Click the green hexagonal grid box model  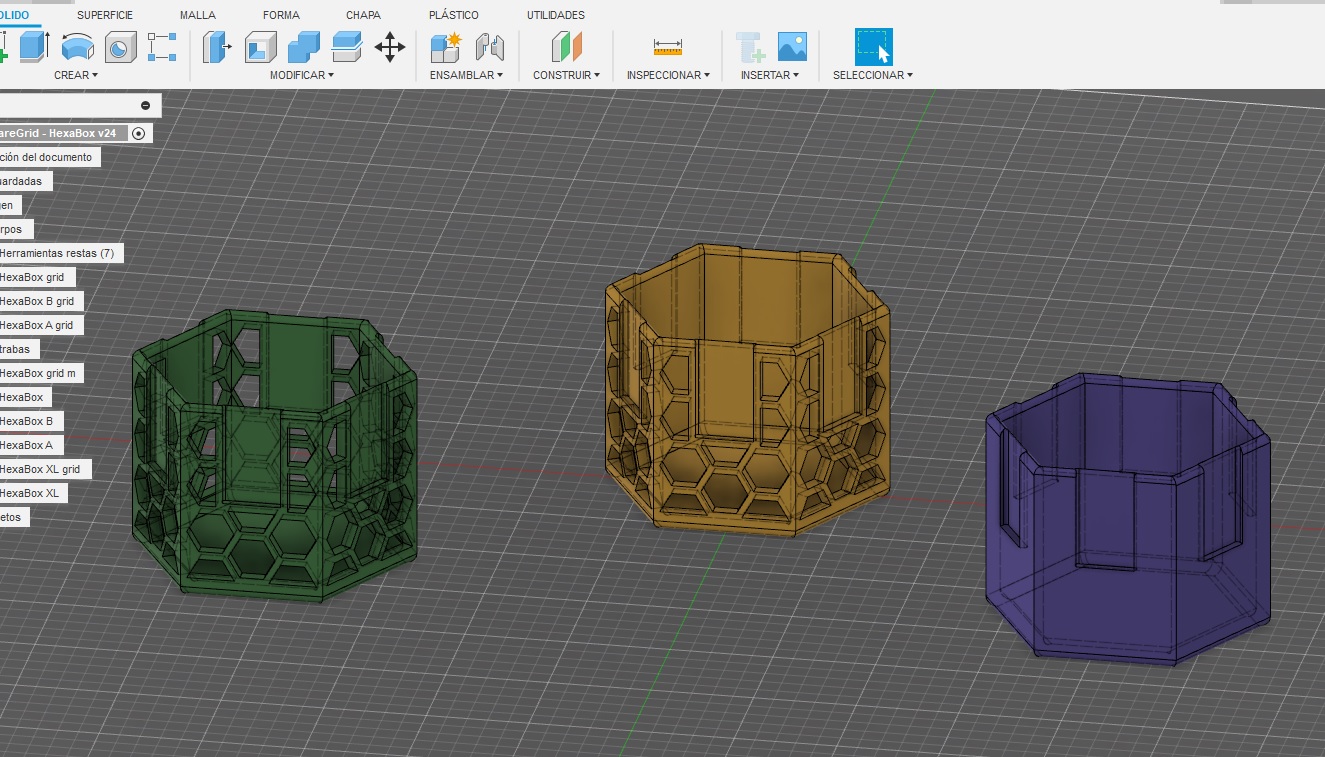[x=274, y=455]
